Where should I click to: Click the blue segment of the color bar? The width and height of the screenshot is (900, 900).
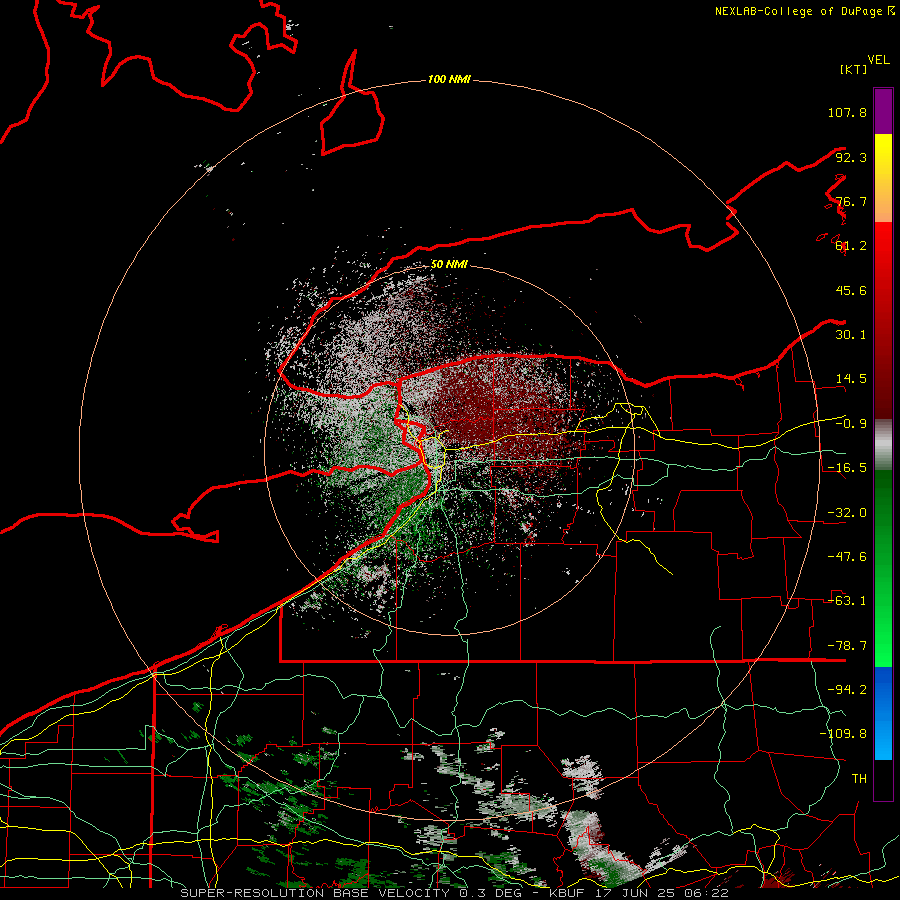pos(883,712)
